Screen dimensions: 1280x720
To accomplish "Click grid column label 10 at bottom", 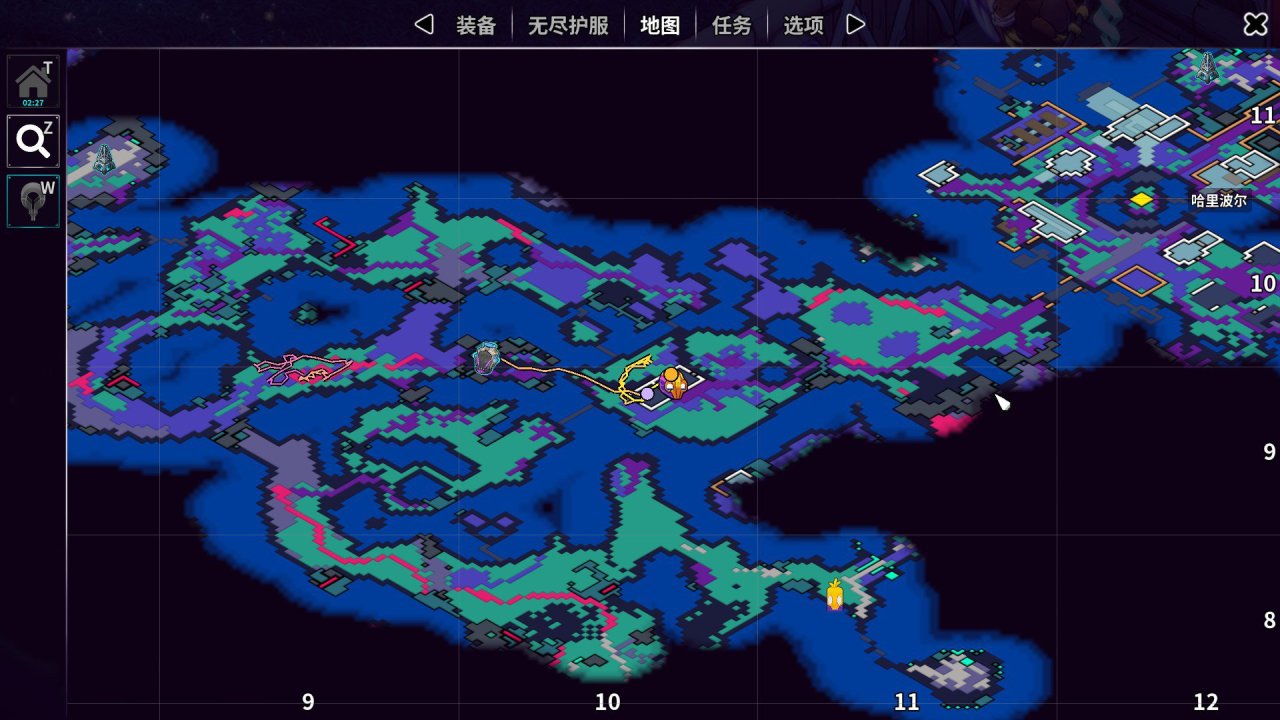I will (607, 702).
